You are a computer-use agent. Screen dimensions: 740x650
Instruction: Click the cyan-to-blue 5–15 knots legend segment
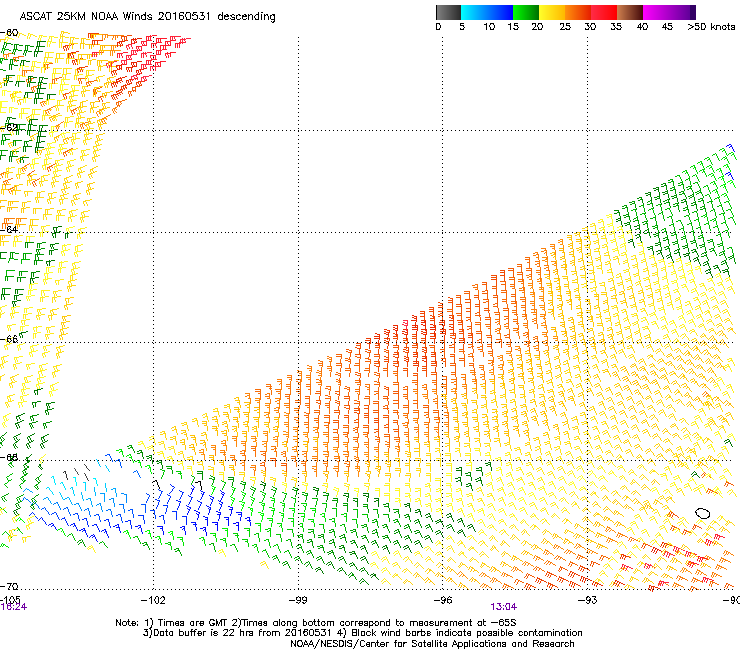pyautogui.click(x=487, y=12)
